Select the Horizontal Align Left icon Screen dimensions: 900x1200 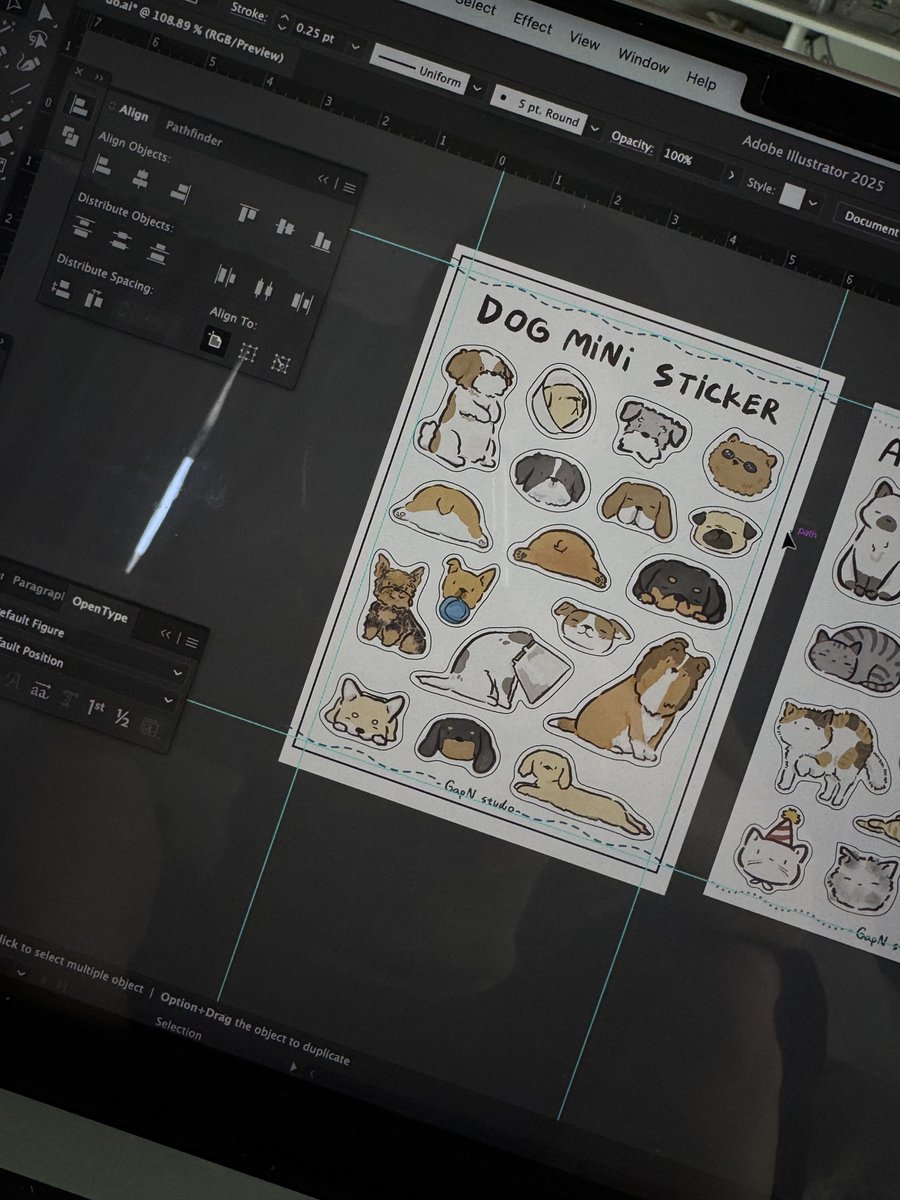coord(103,165)
